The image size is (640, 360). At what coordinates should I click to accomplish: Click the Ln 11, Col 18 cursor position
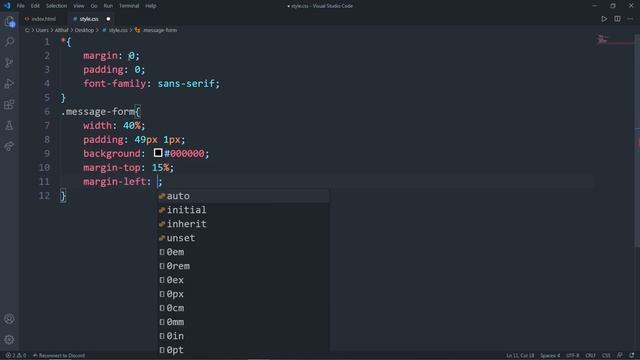pos(520,356)
